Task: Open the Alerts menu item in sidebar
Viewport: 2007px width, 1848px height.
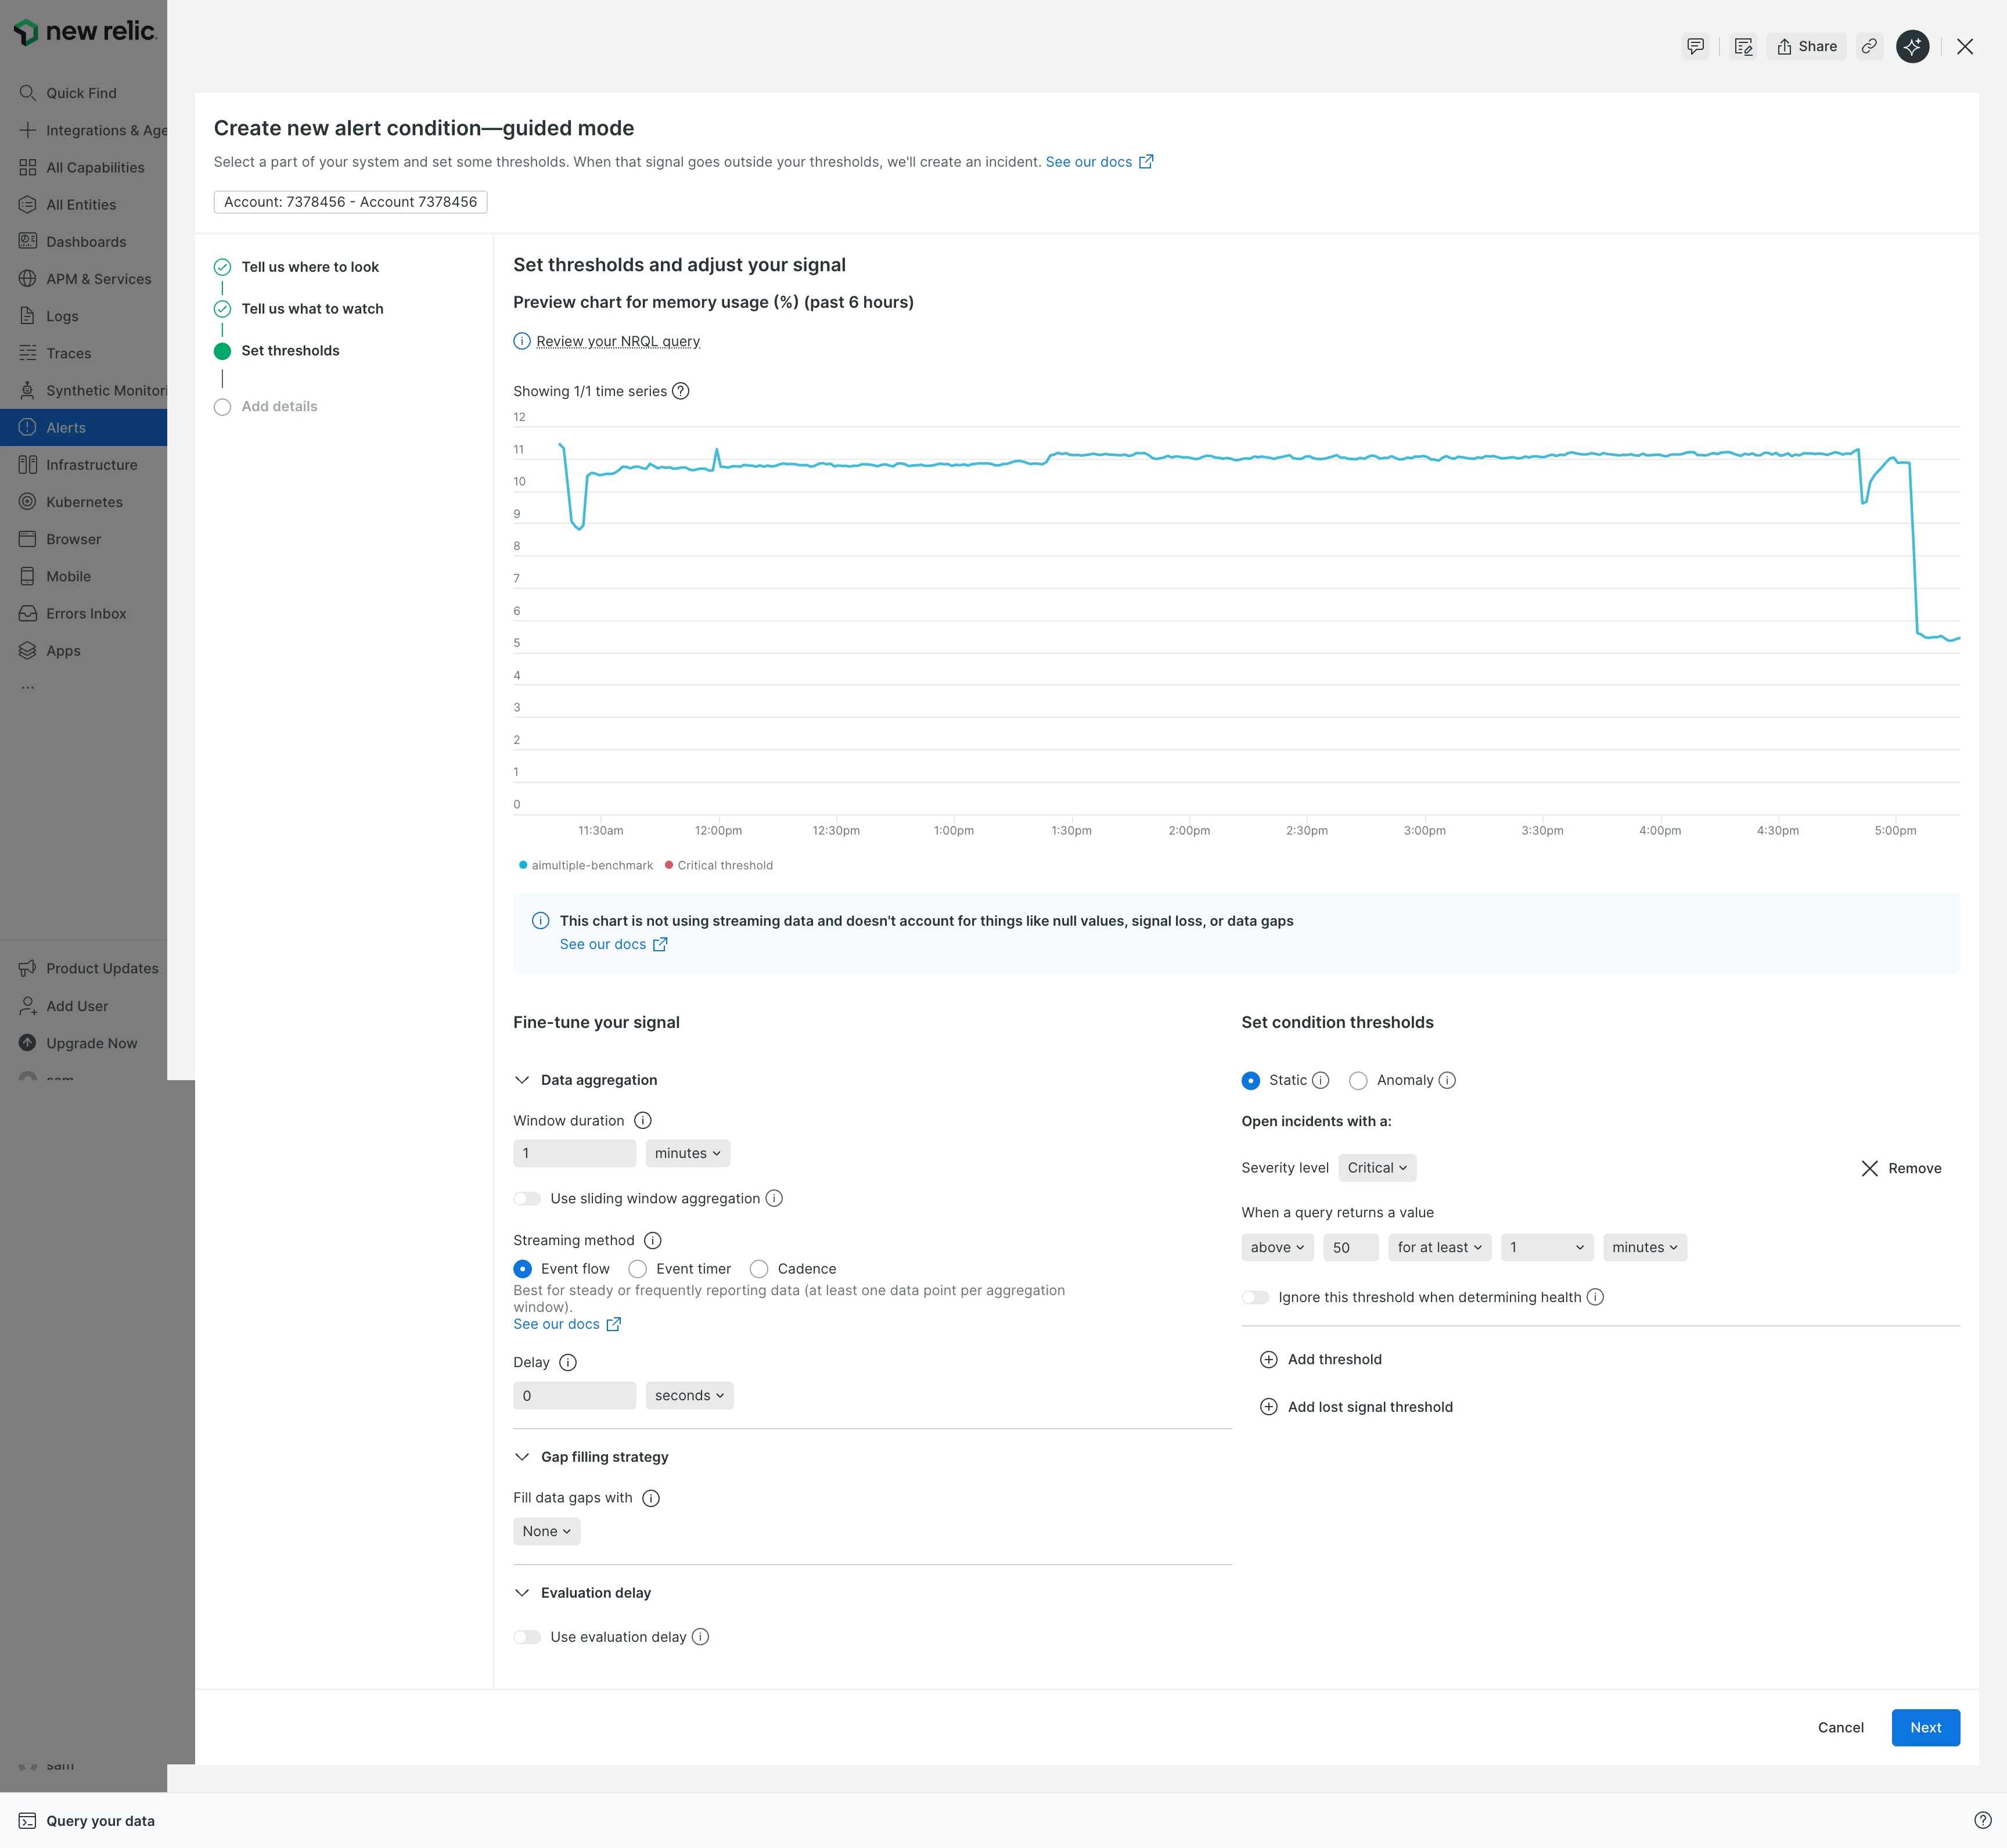Action: tap(83, 427)
